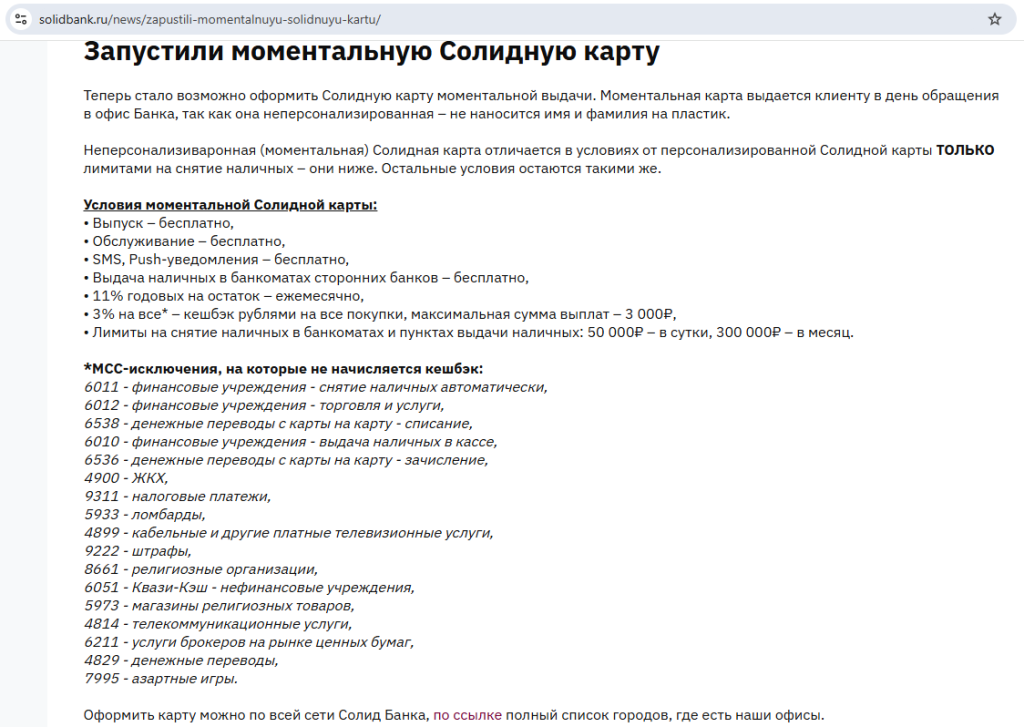Select the solidbank.ru URL in address bar

point(210,20)
